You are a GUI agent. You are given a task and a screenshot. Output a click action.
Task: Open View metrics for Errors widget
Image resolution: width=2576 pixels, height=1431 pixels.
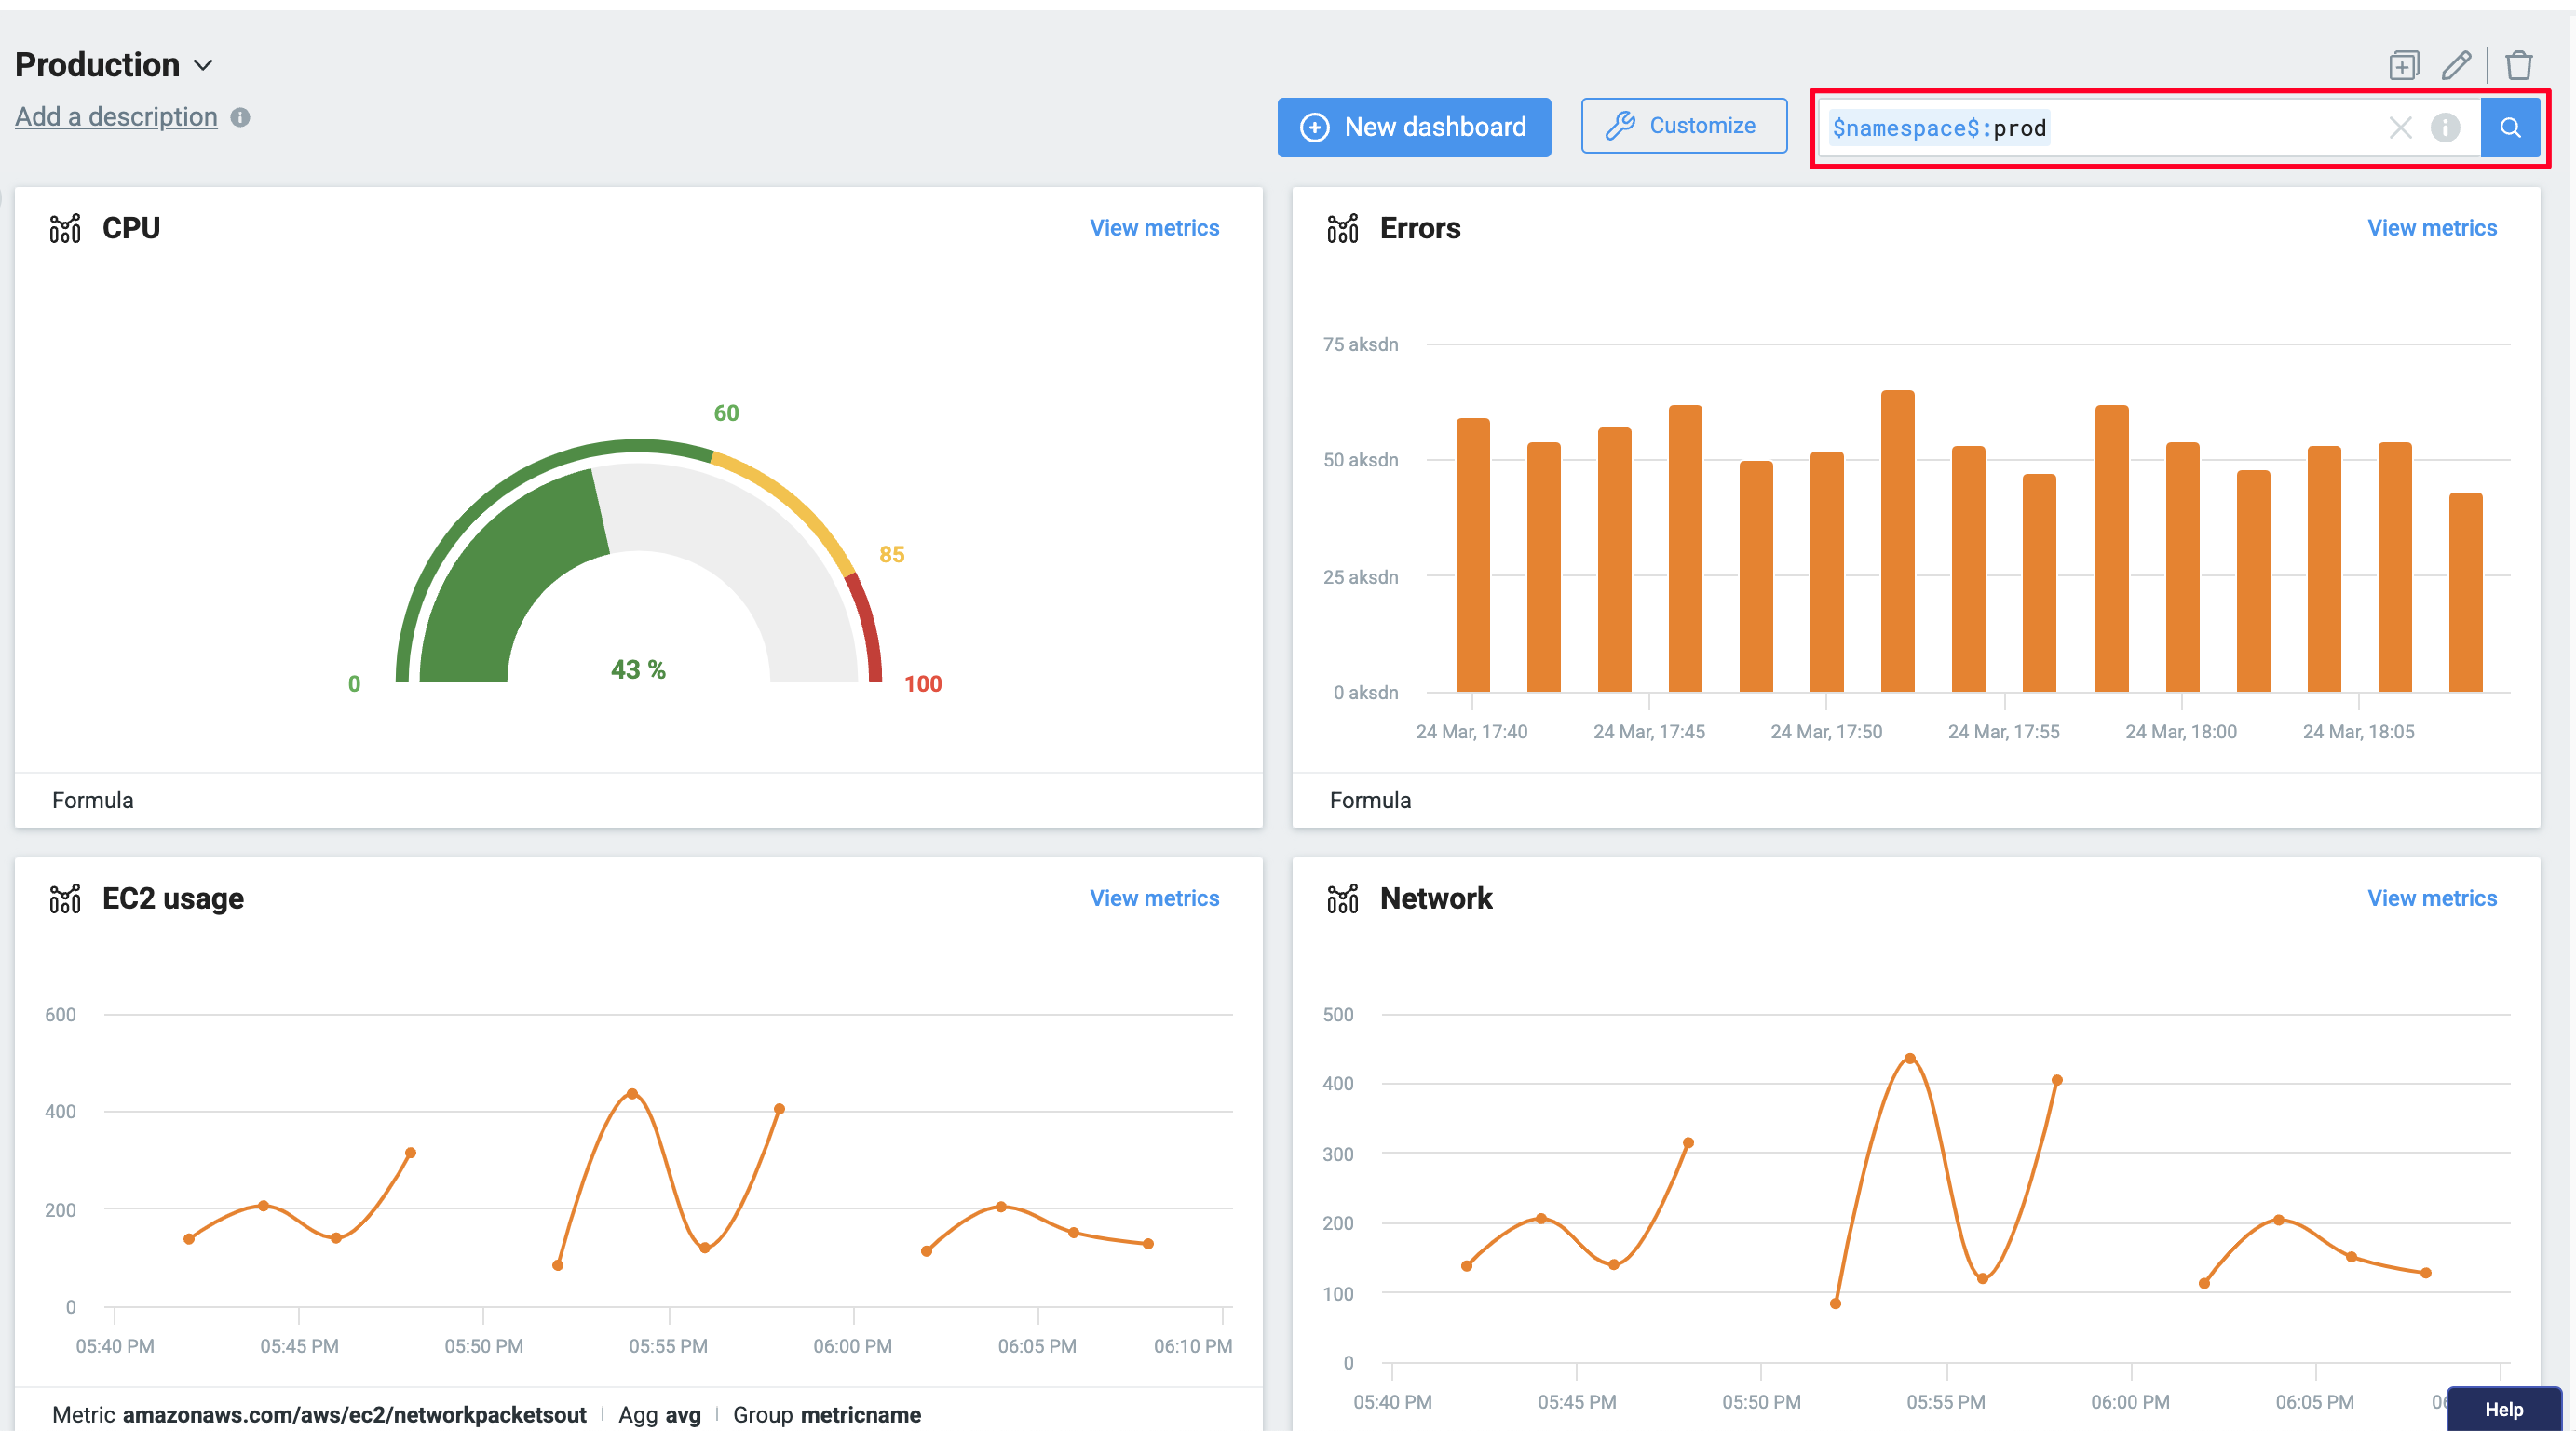pos(2431,228)
